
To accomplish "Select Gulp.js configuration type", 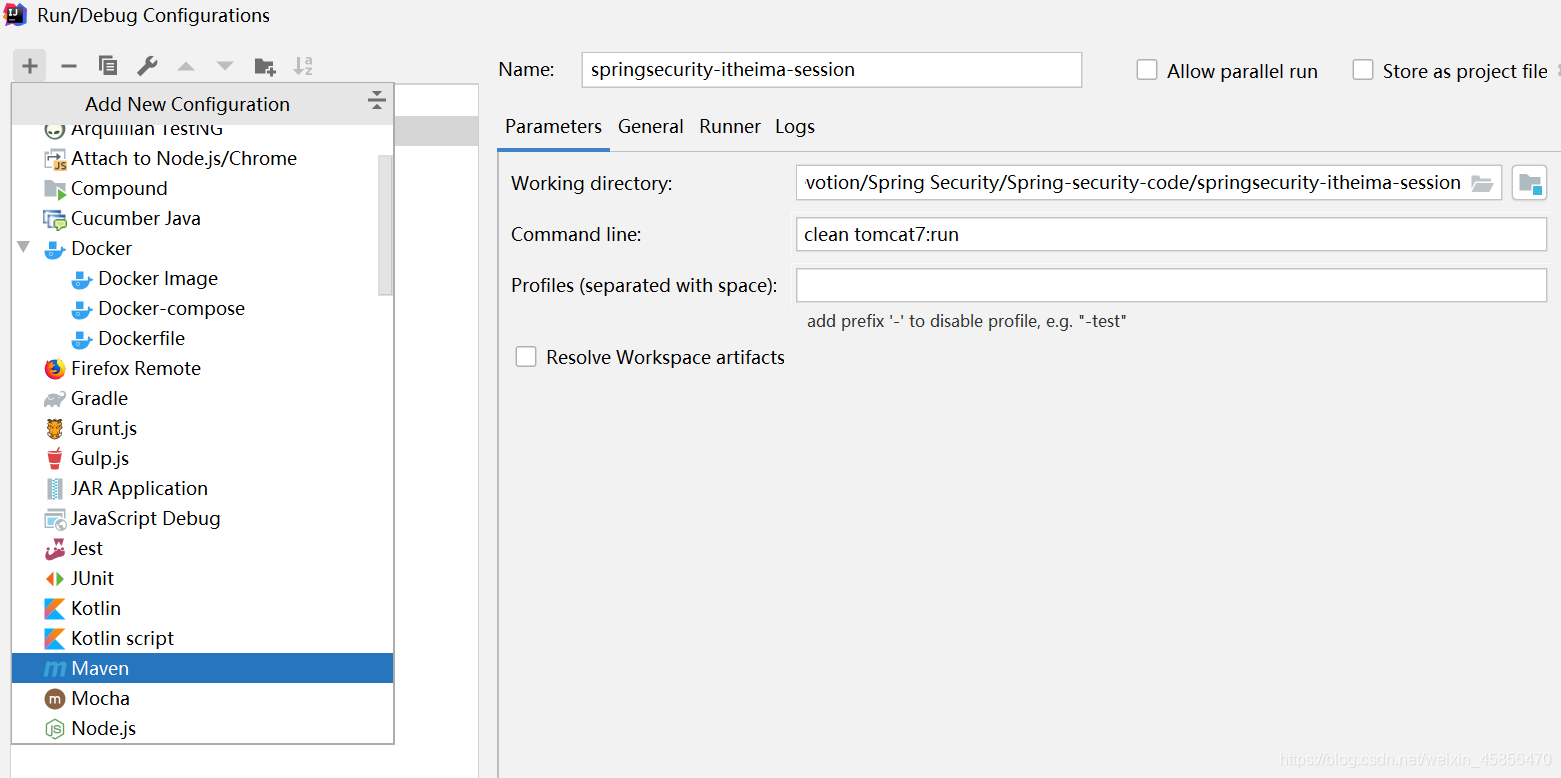I will [202, 458].
